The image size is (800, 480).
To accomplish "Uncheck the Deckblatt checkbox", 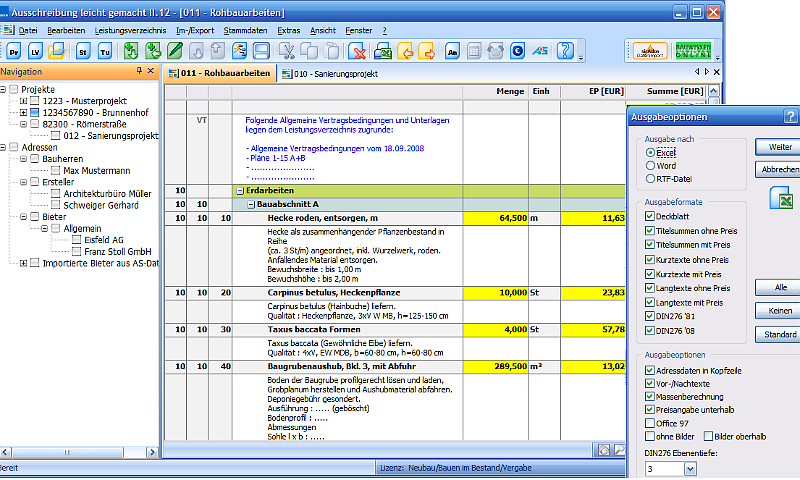I will pyautogui.click(x=649, y=216).
